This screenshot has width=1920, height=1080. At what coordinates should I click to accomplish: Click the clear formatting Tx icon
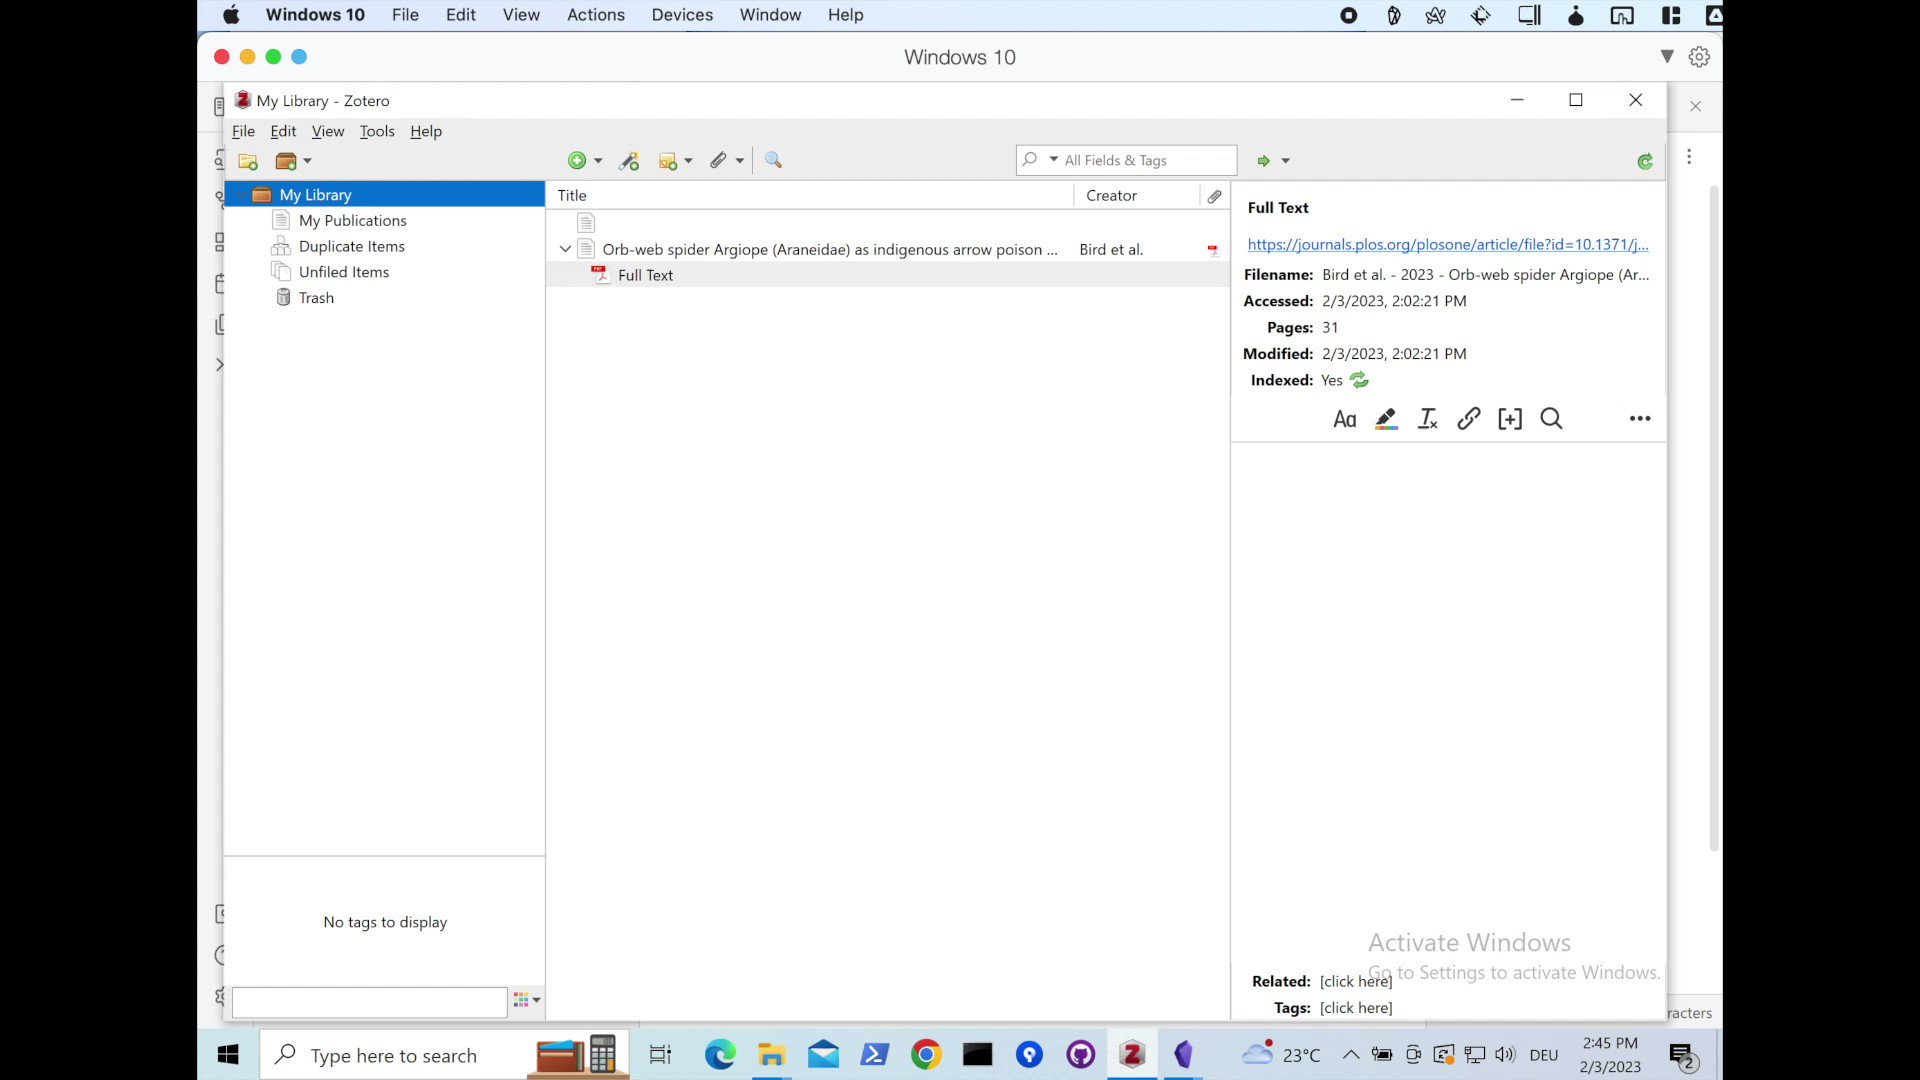(x=1427, y=419)
